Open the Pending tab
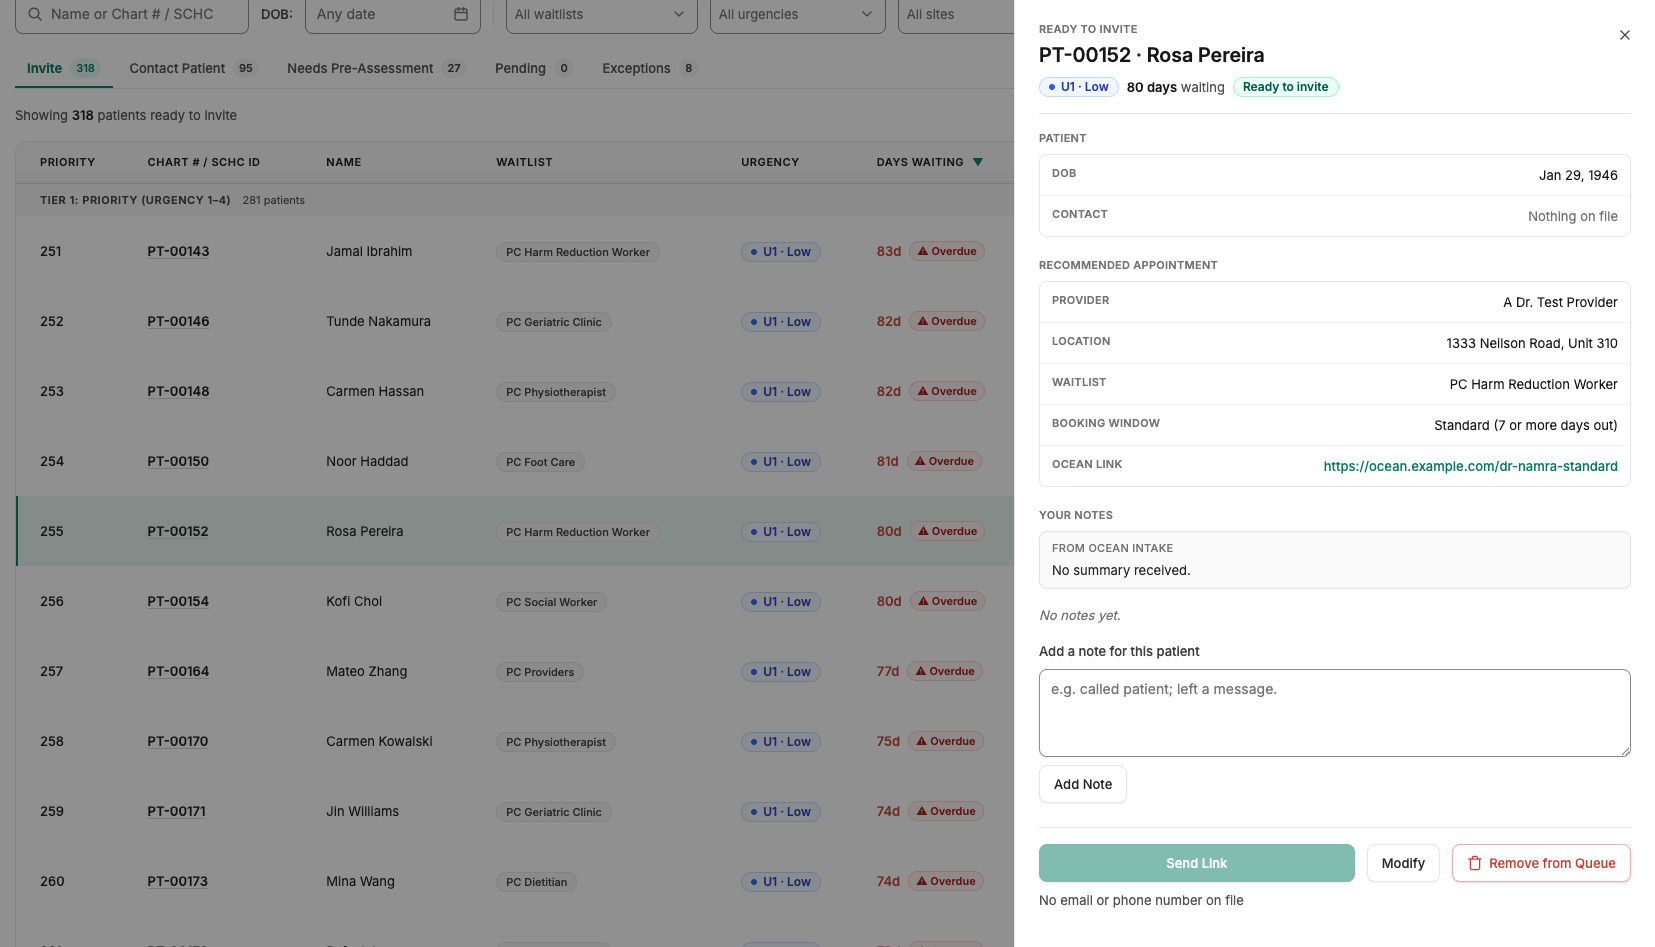The width and height of the screenshot is (1655, 947). pyautogui.click(x=533, y=68)
